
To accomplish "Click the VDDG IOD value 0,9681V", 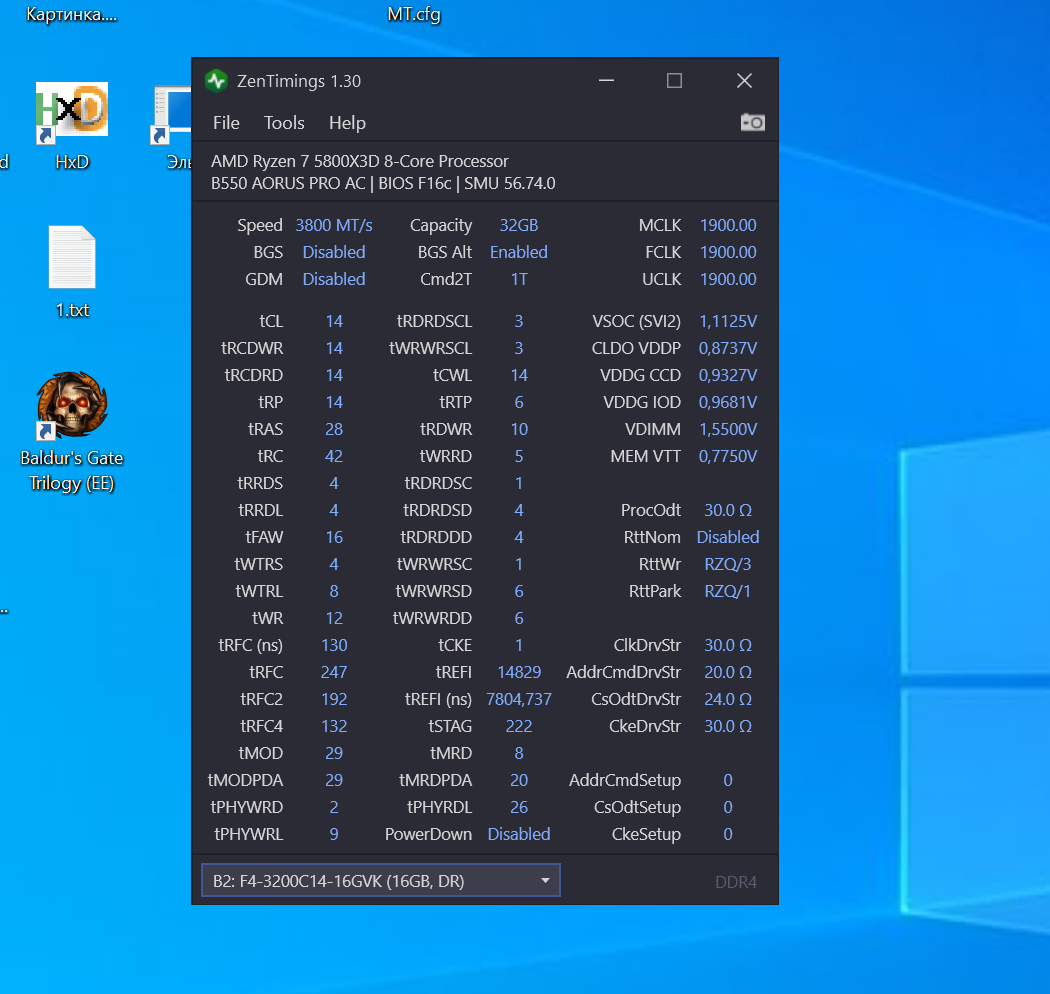I will click(x=728, y=403).
